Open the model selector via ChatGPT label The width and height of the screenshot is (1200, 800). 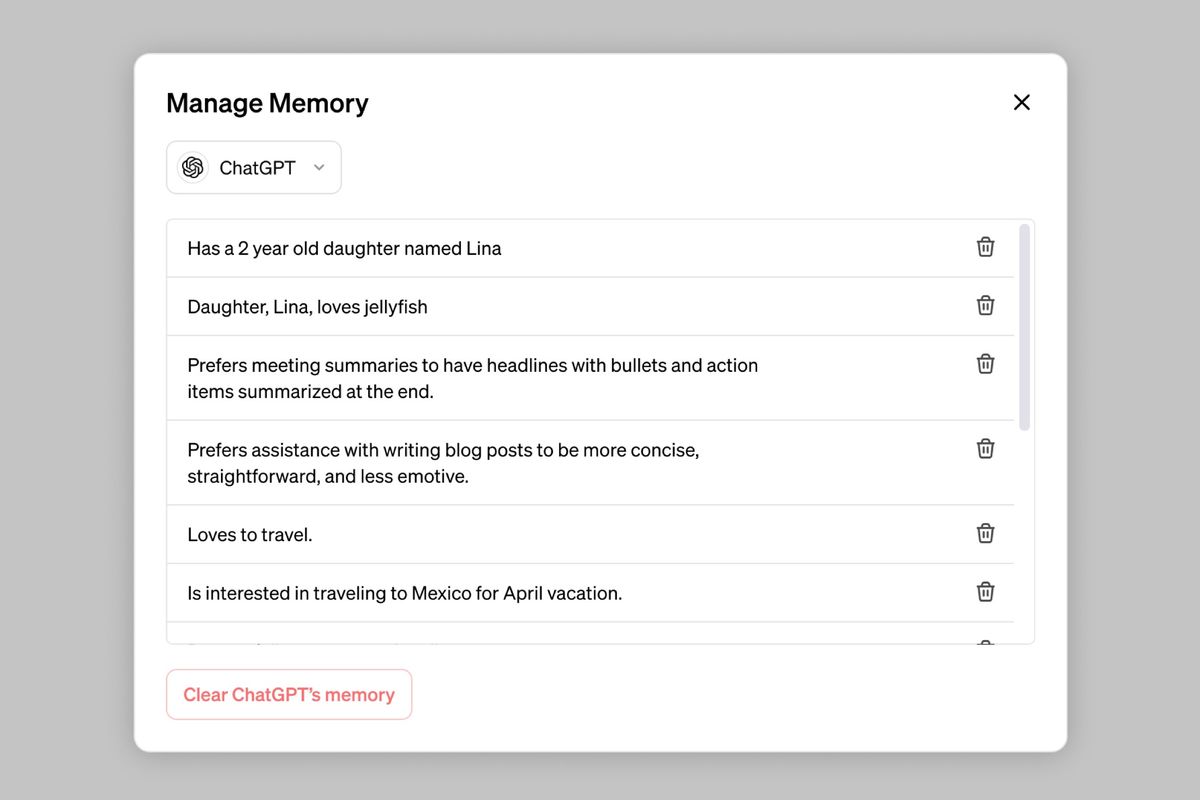pyautogui.click(x=257, y=168)
